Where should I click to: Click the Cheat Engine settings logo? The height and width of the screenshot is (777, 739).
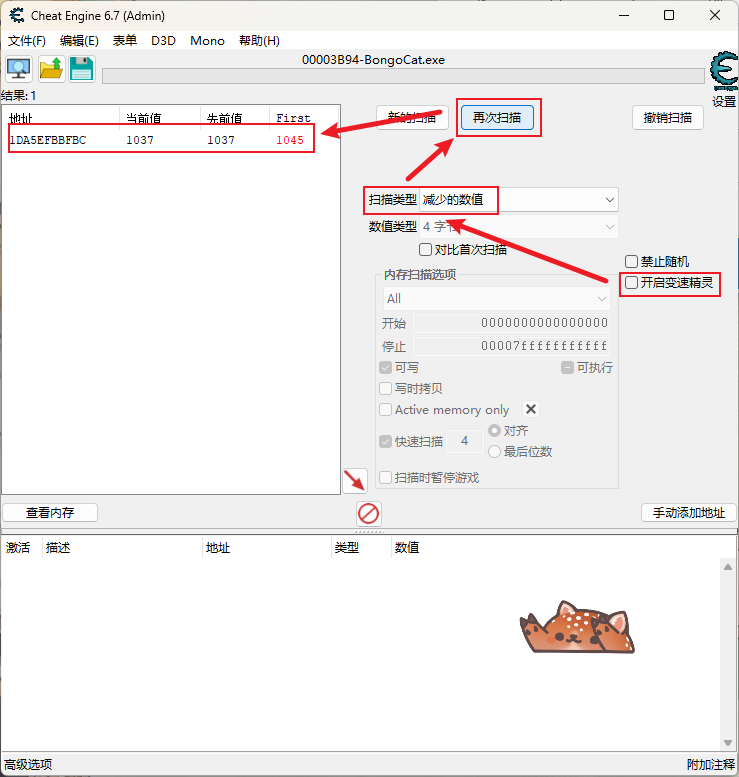pyautogui.click(x=722, y=72)
